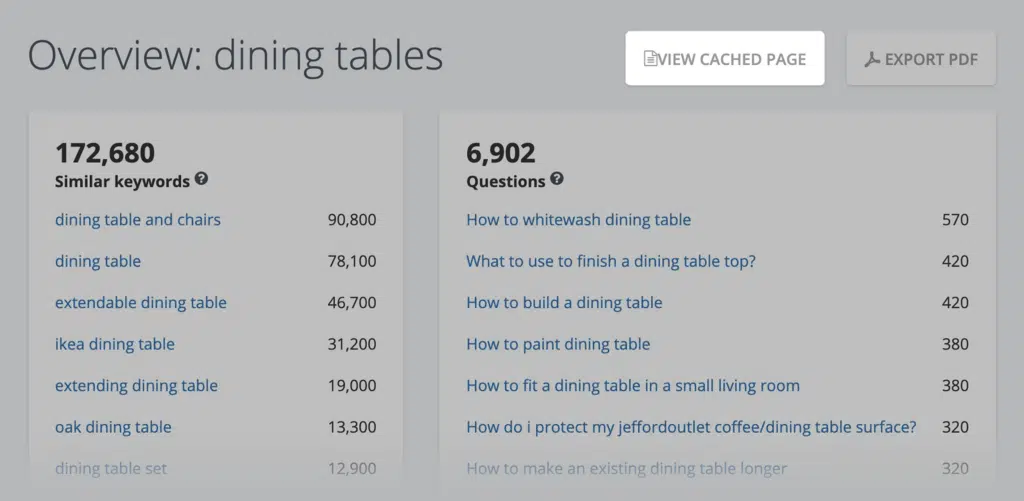Open 'ikea dining table' keyword link
Viewport: 1024px width, 501px height.
tap(115, 344)
